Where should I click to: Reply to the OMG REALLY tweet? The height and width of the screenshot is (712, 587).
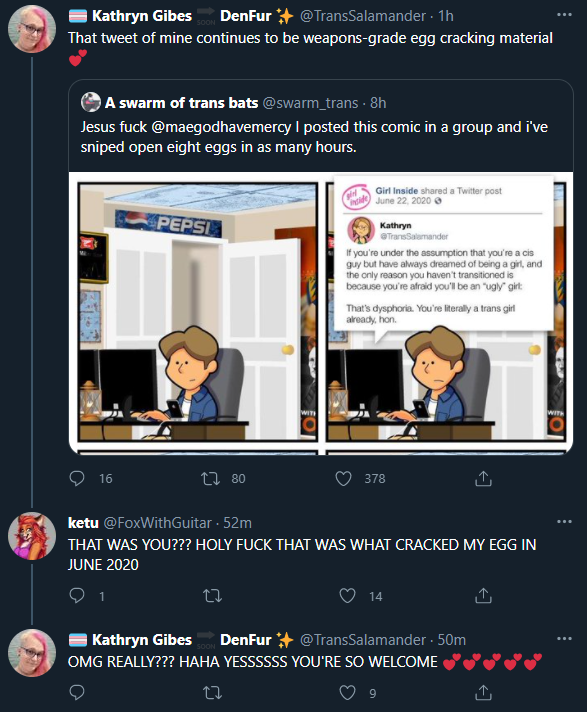point(77,692)
